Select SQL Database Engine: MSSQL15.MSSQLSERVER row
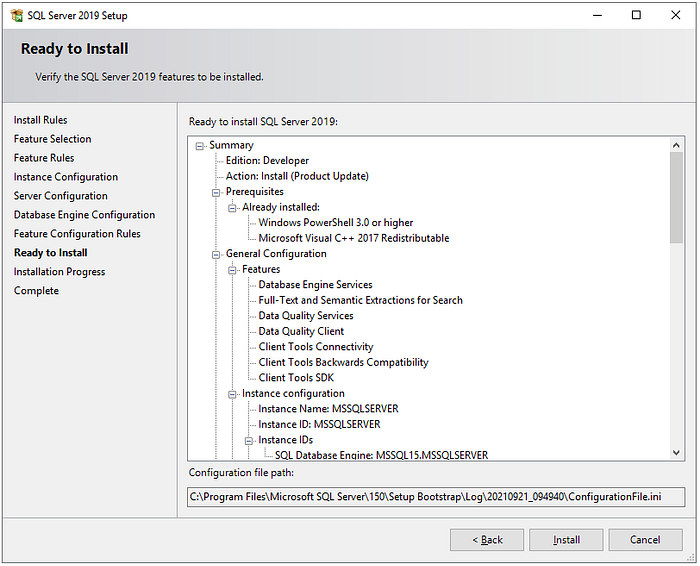Image resolution: width=700 pixels, height=566 pixels. (381, 455)
